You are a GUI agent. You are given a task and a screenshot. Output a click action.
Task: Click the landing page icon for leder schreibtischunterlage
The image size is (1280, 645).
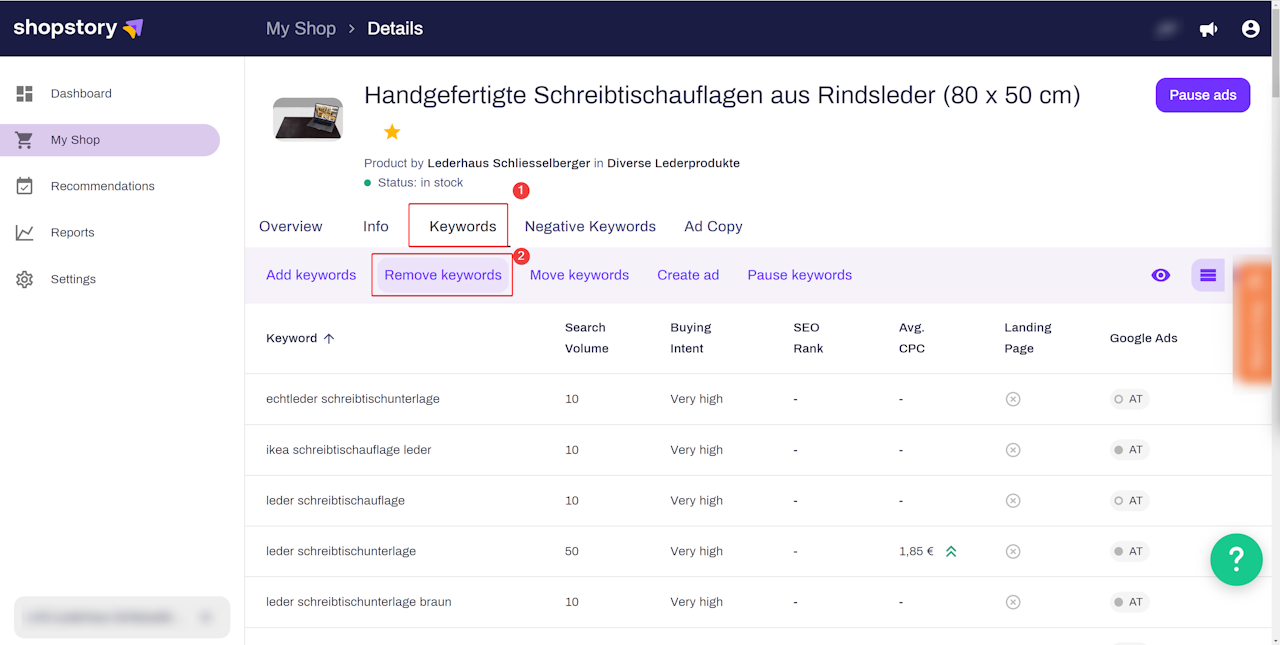point(1012,551)
